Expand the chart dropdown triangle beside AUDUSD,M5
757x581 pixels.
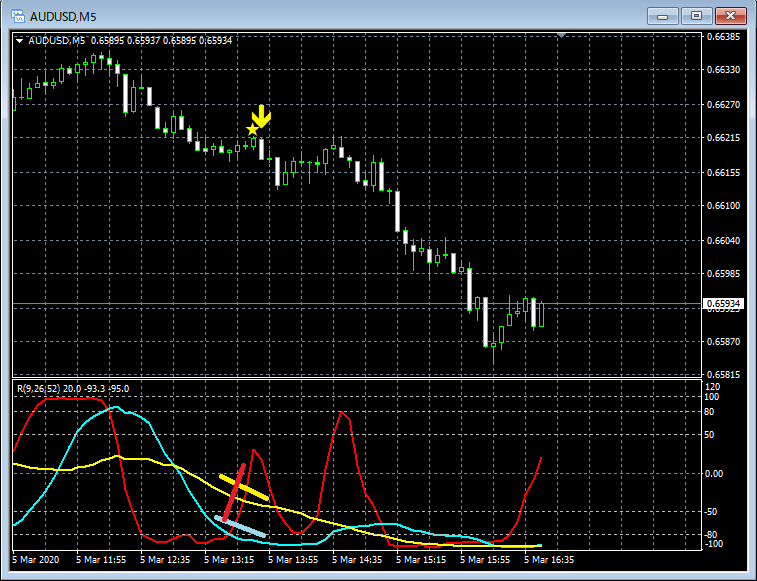pyautogui.click(x=19, y=41)
